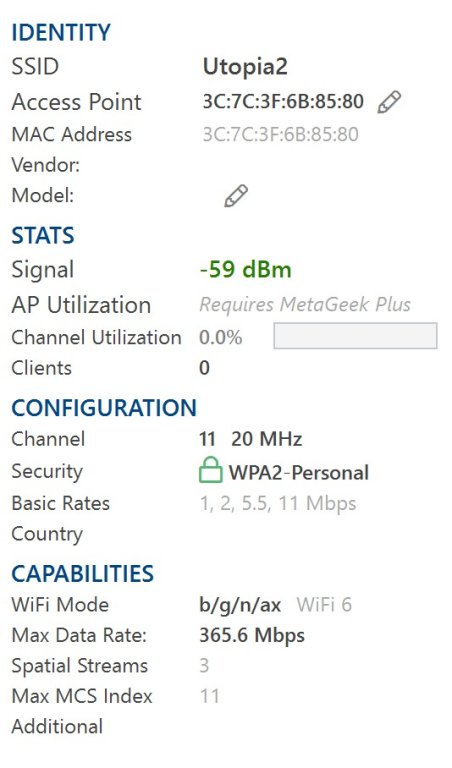
Task: Click the b/g/n/ax WiFi Mode value
Action: point(240,605)
